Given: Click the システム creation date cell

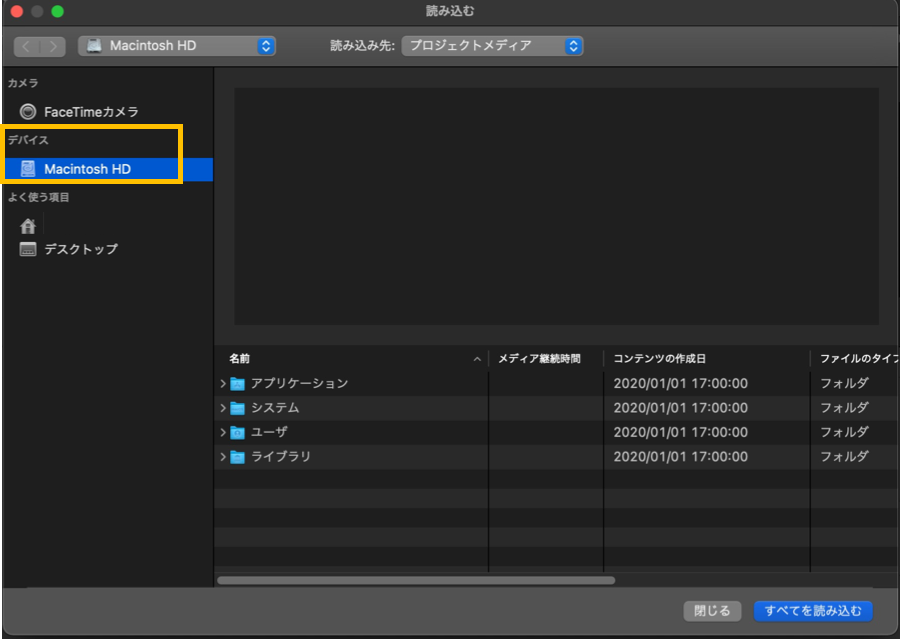Looking at the screenshot, I should [681, 408].
